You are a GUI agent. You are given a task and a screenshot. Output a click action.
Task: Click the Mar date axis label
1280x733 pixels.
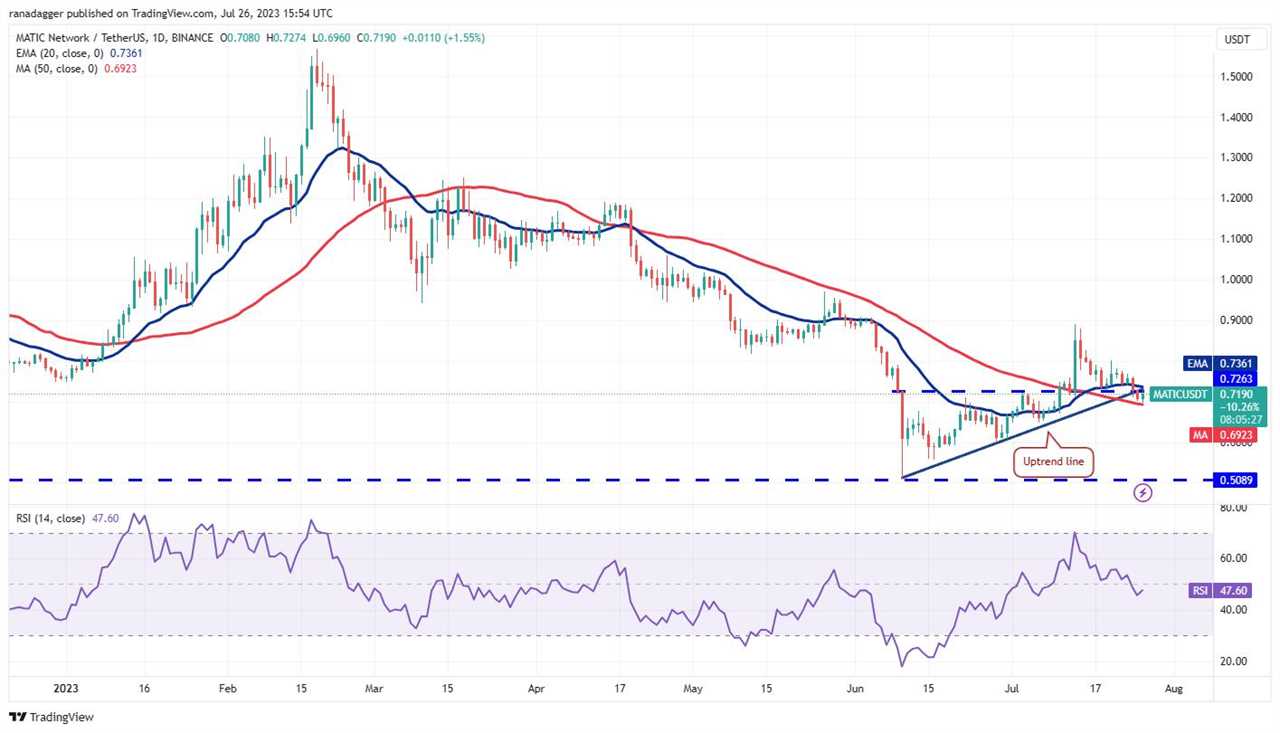coord(375,689)
